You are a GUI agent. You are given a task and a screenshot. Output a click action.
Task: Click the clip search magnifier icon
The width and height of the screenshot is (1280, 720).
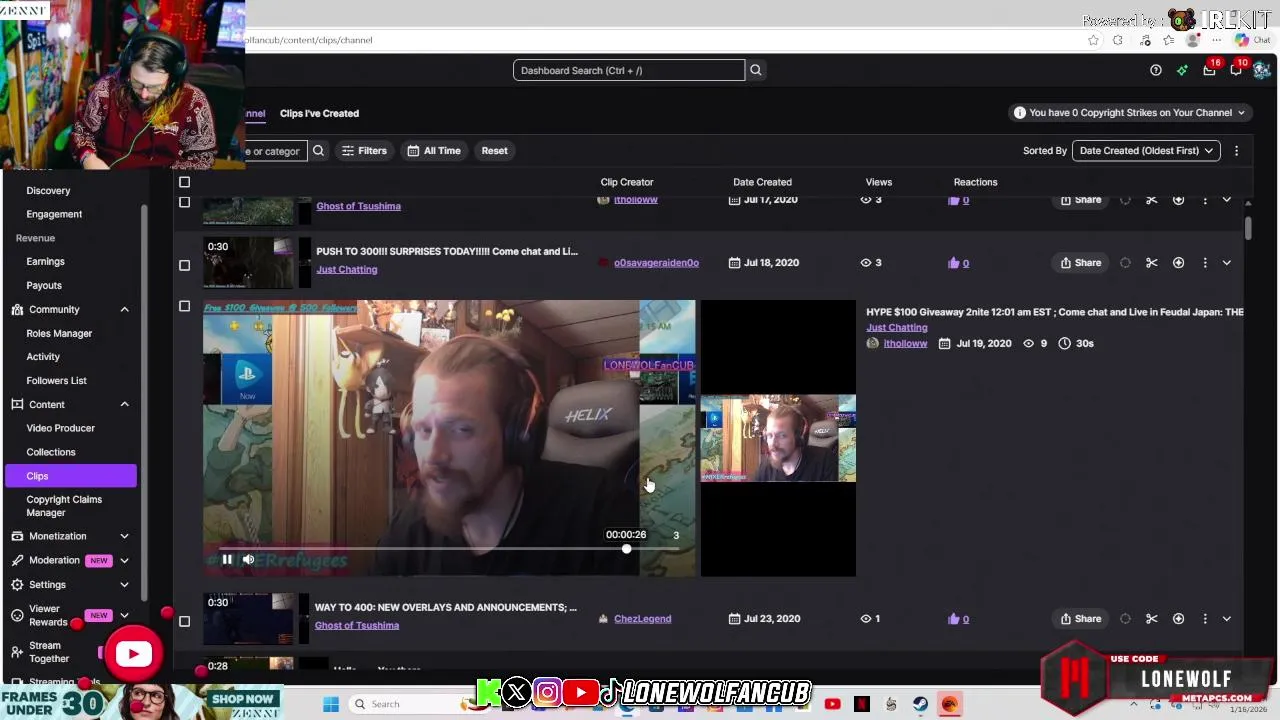coord(318,151)
